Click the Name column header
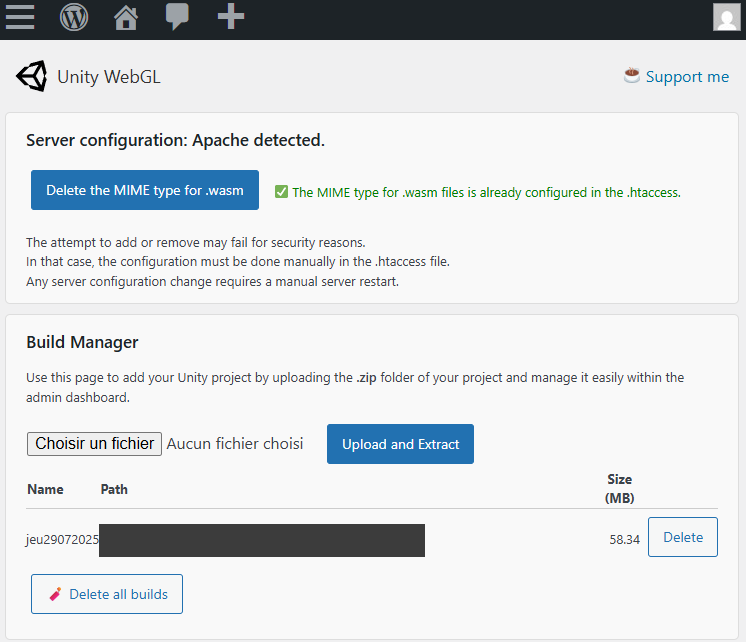Viewport: 746px width, 642px height. [45, 489]
